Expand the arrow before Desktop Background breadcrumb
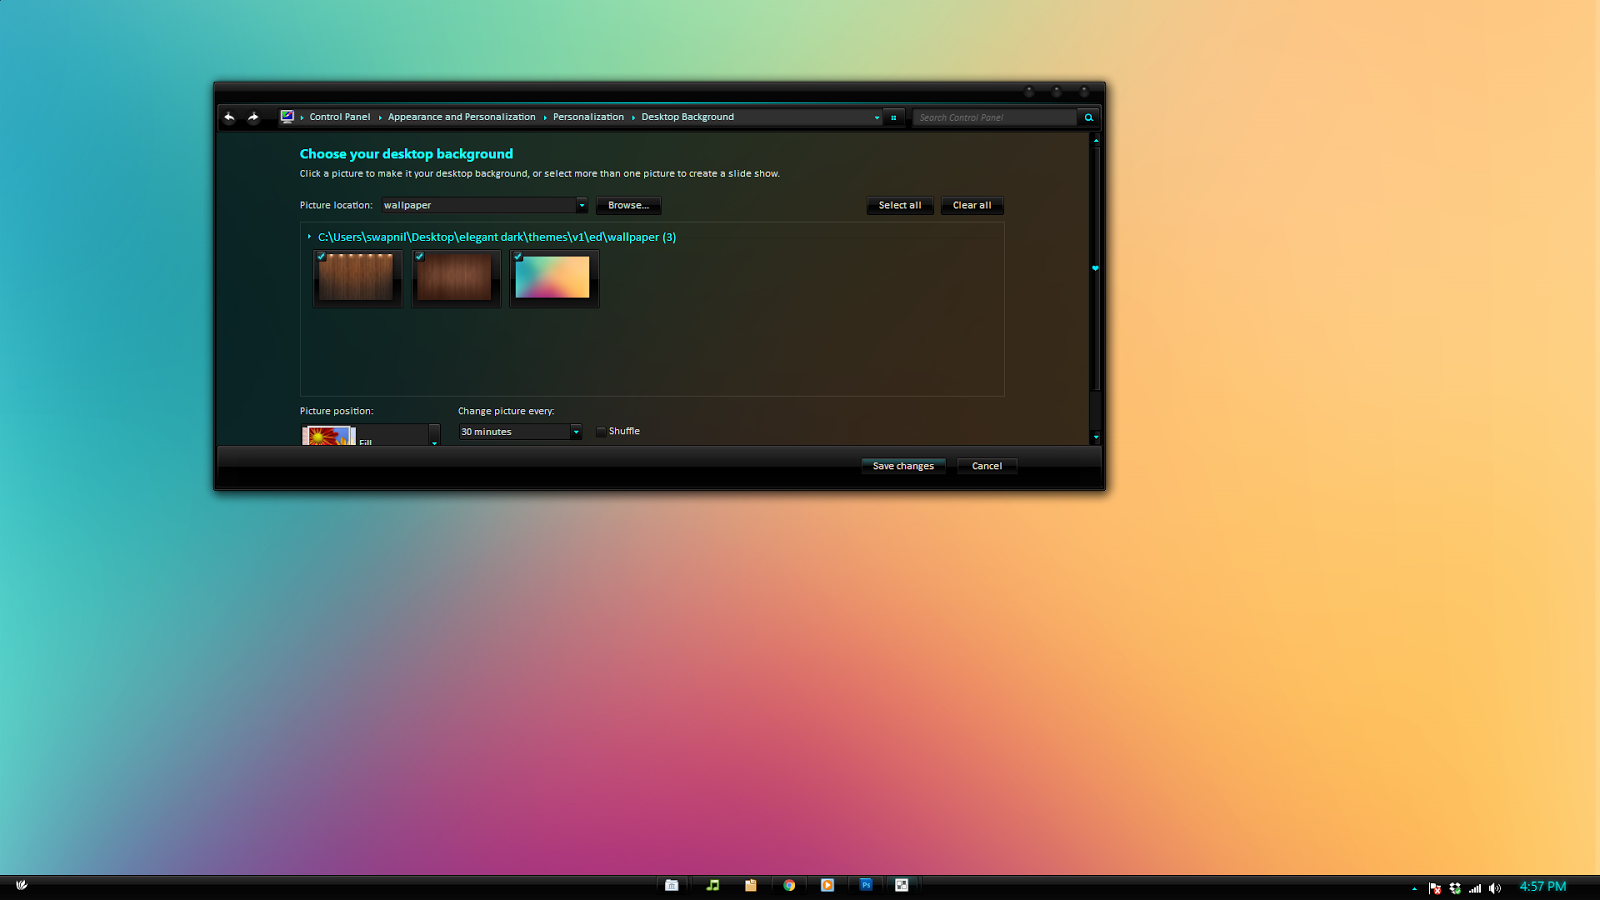The width and height of the screenshot is (1600, 900). 633,118
